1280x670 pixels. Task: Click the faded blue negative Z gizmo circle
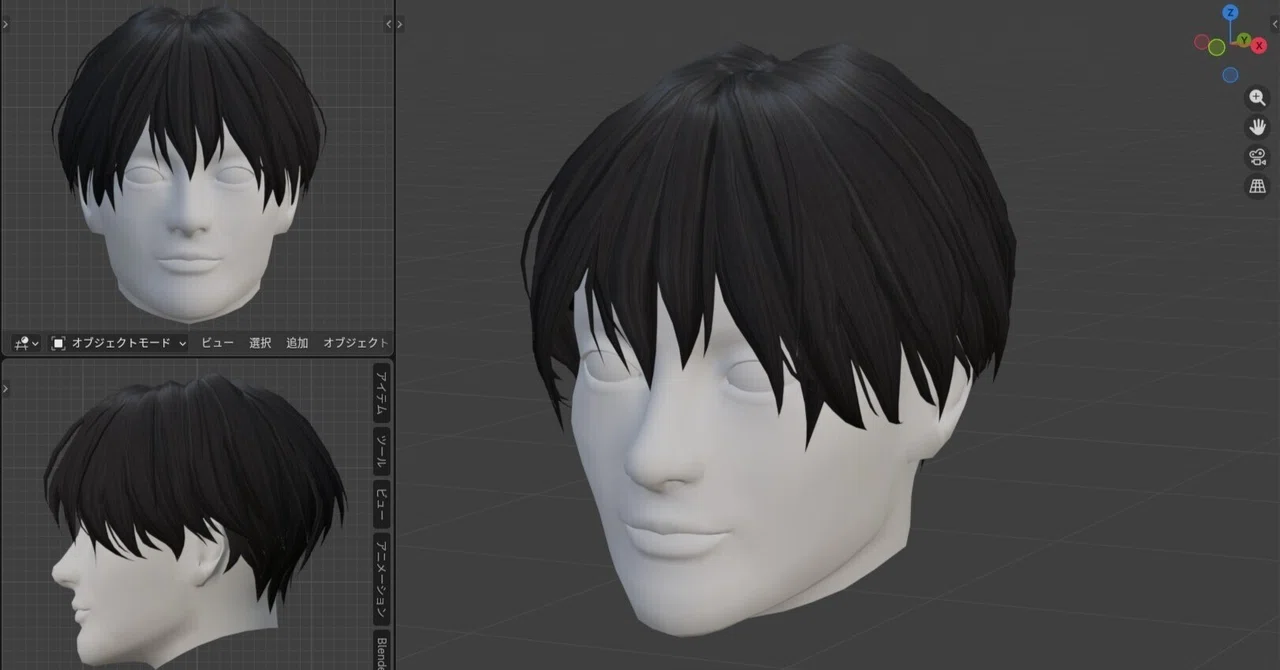point(1230,75)
